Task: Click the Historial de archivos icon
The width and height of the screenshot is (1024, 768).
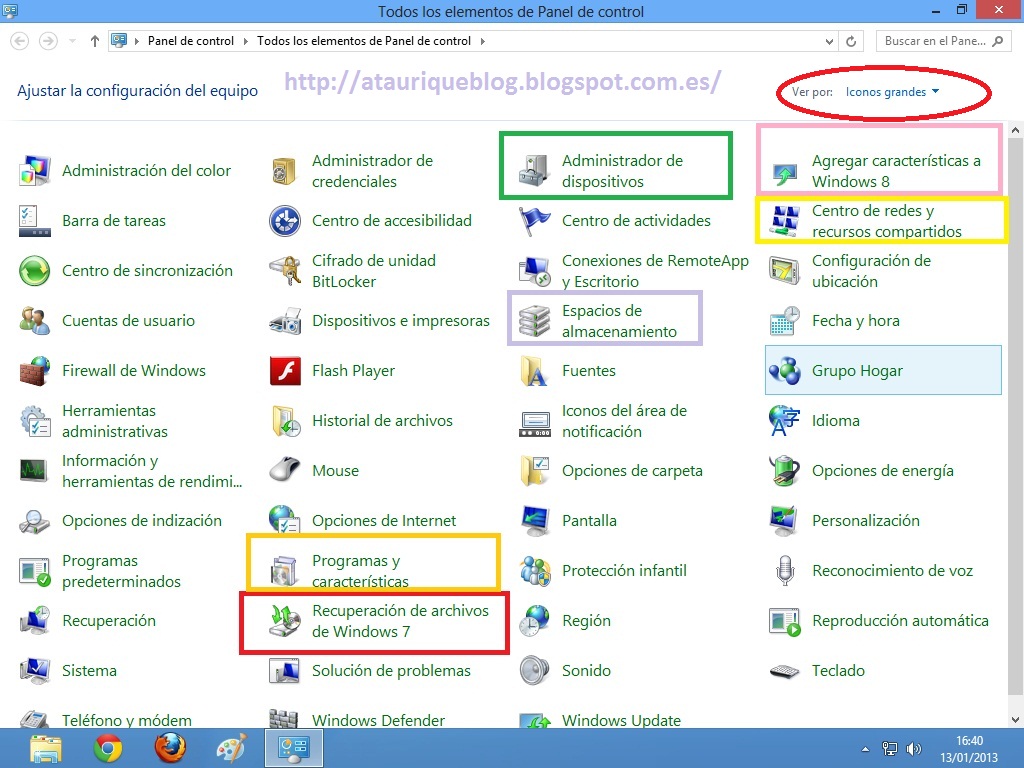Action: click(x=285, y=421)
